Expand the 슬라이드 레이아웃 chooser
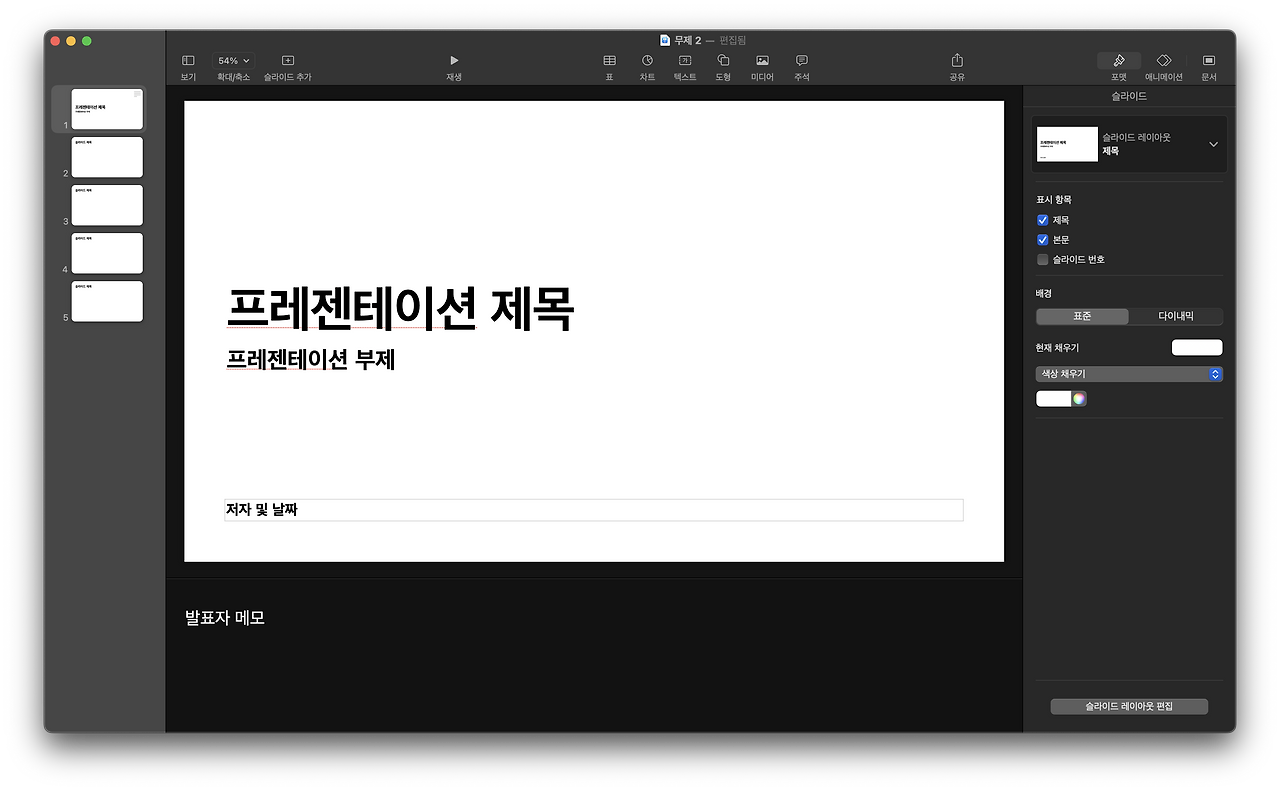This screenshot has height=791, width=1280. click(x=1212, y=143)
